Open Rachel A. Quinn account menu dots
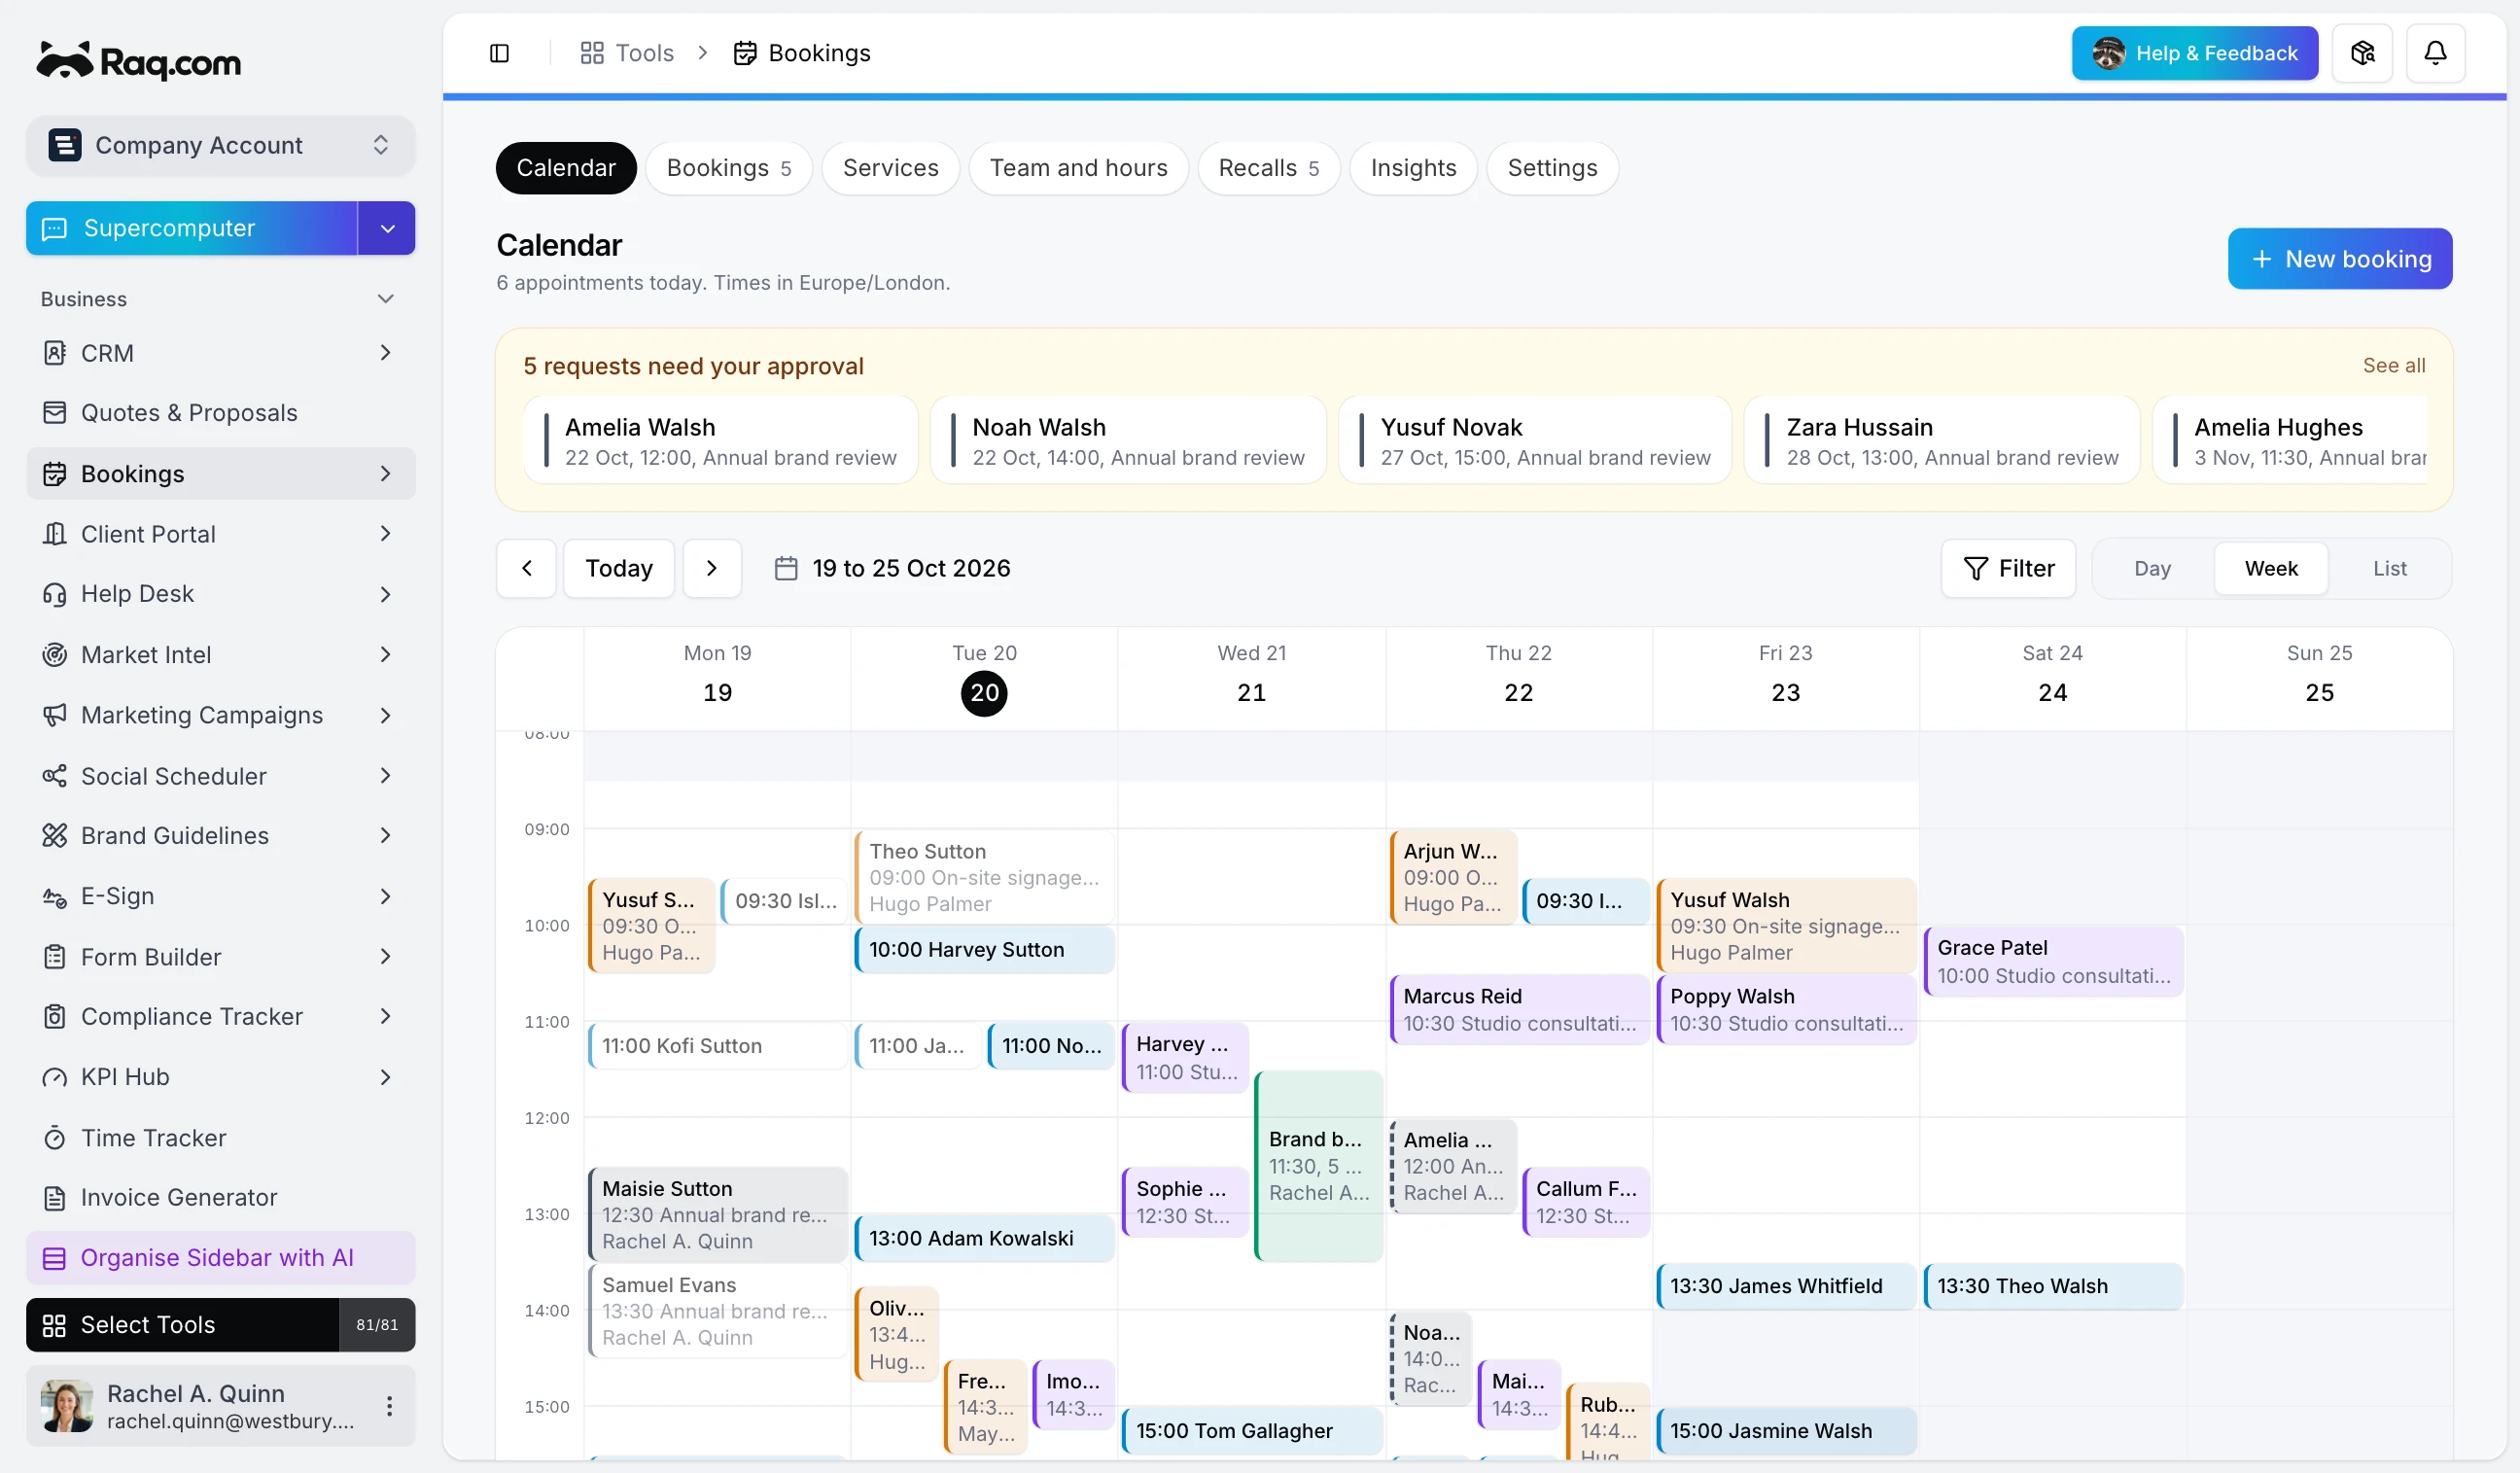 [x=389, y=1406]
